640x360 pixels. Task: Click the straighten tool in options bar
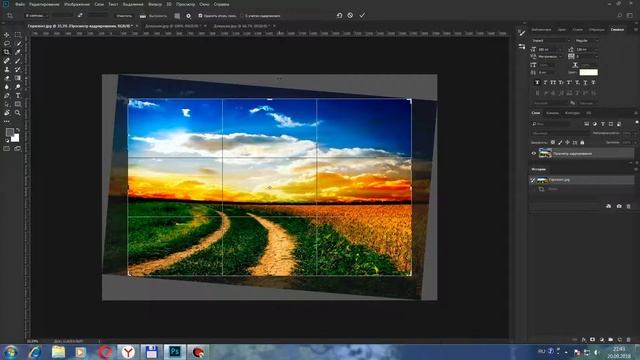pyautogui.click(x=142, y=16)
